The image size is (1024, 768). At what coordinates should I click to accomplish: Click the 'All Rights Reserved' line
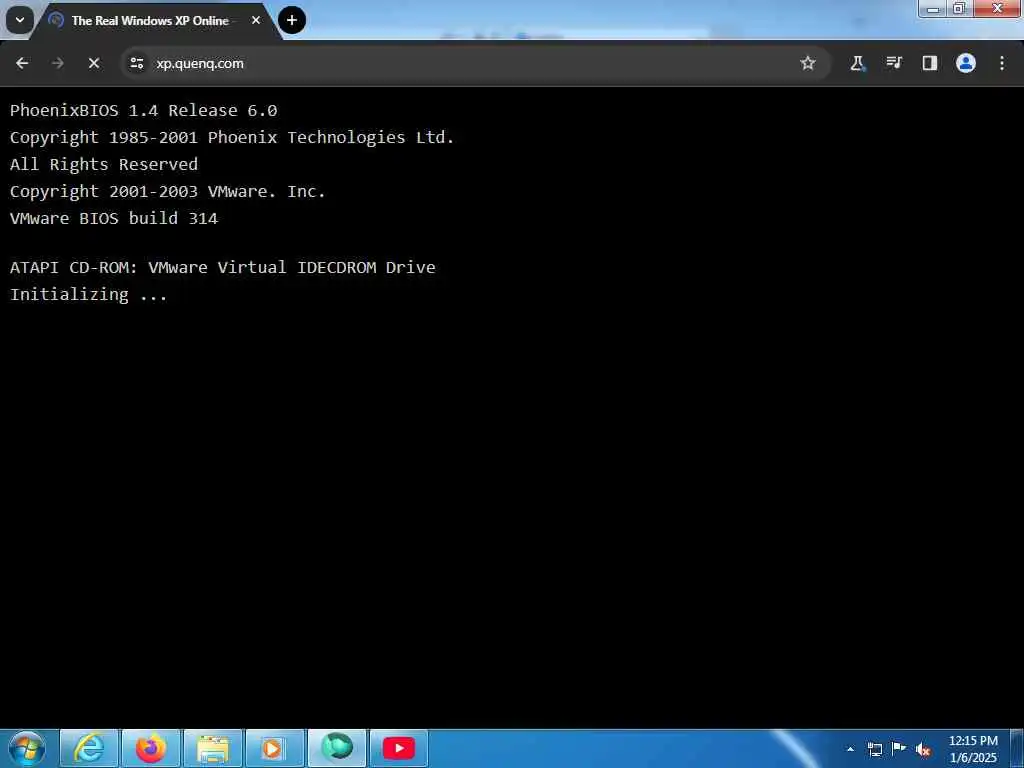tap(104, 164)
